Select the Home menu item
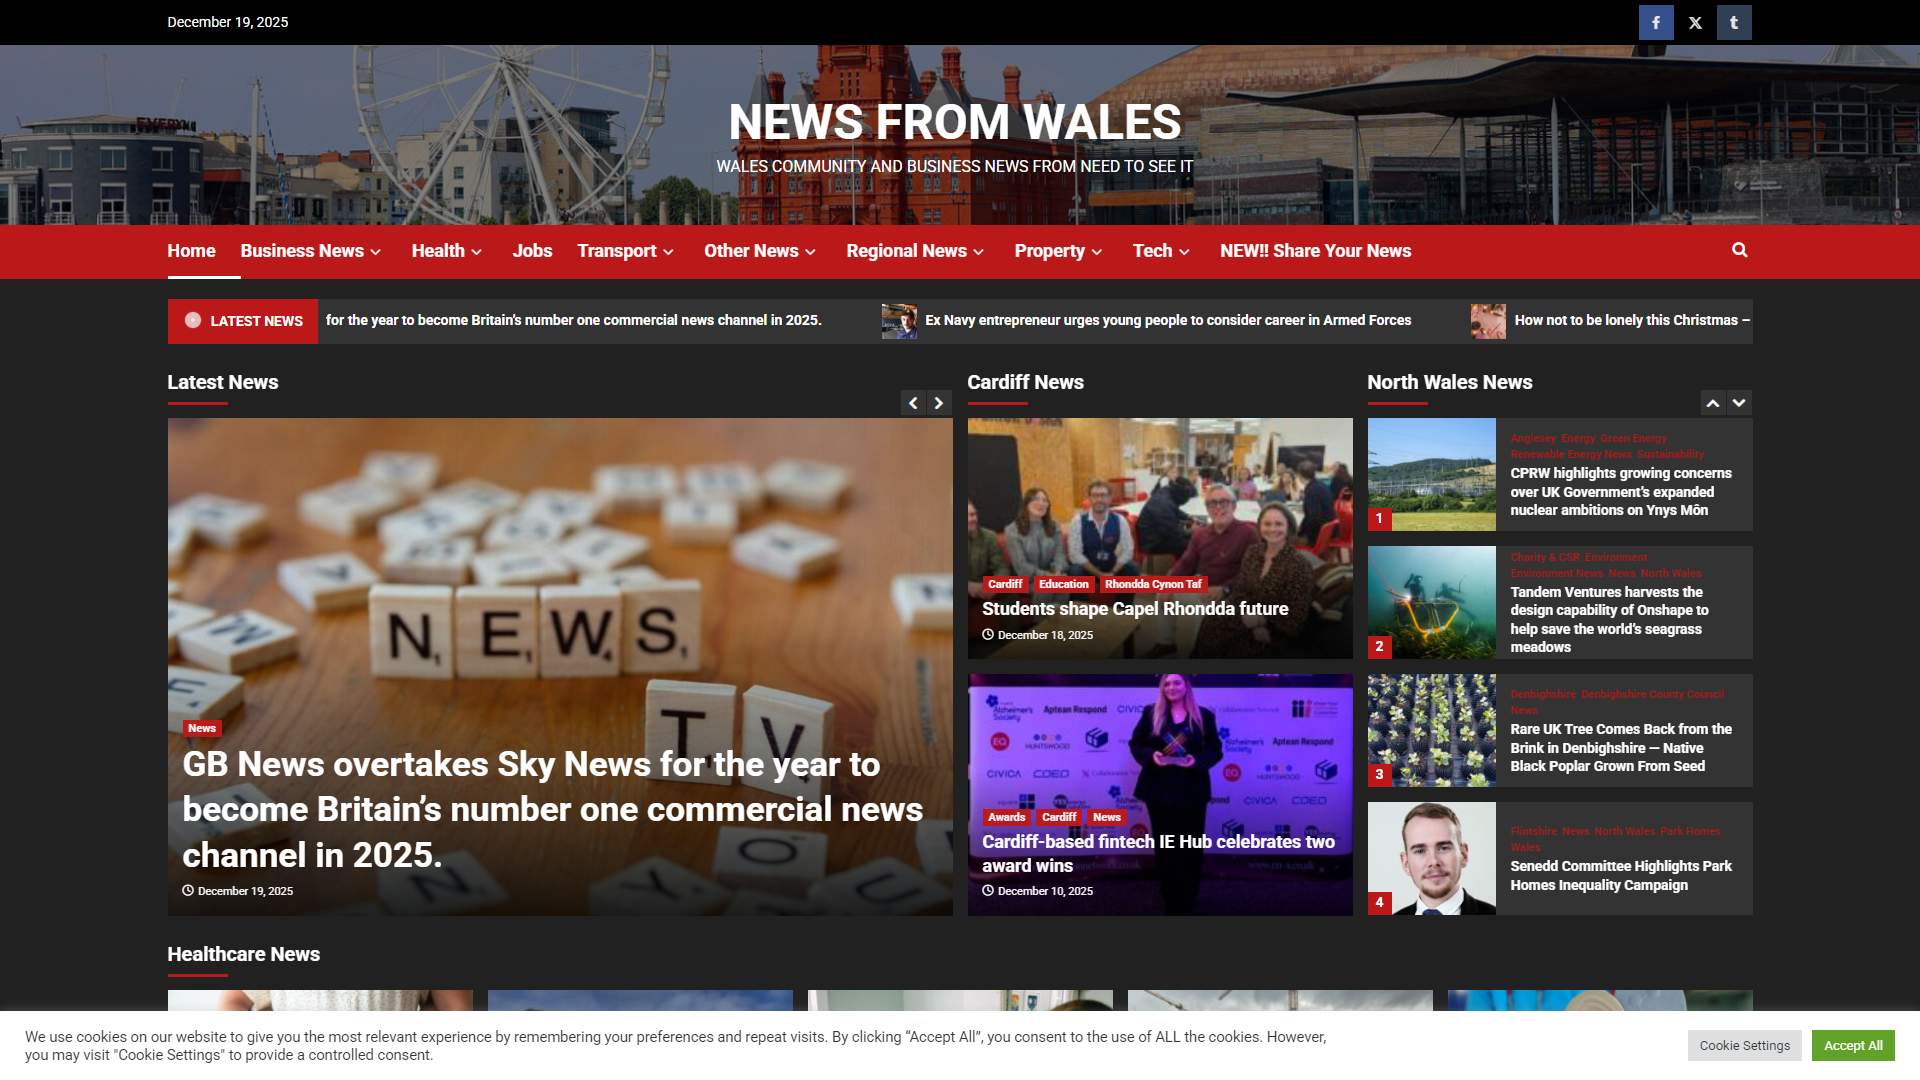Image resolution: width=1920 pixels, height=1080 pixels. pyautogui.click(x=190, y=251)
